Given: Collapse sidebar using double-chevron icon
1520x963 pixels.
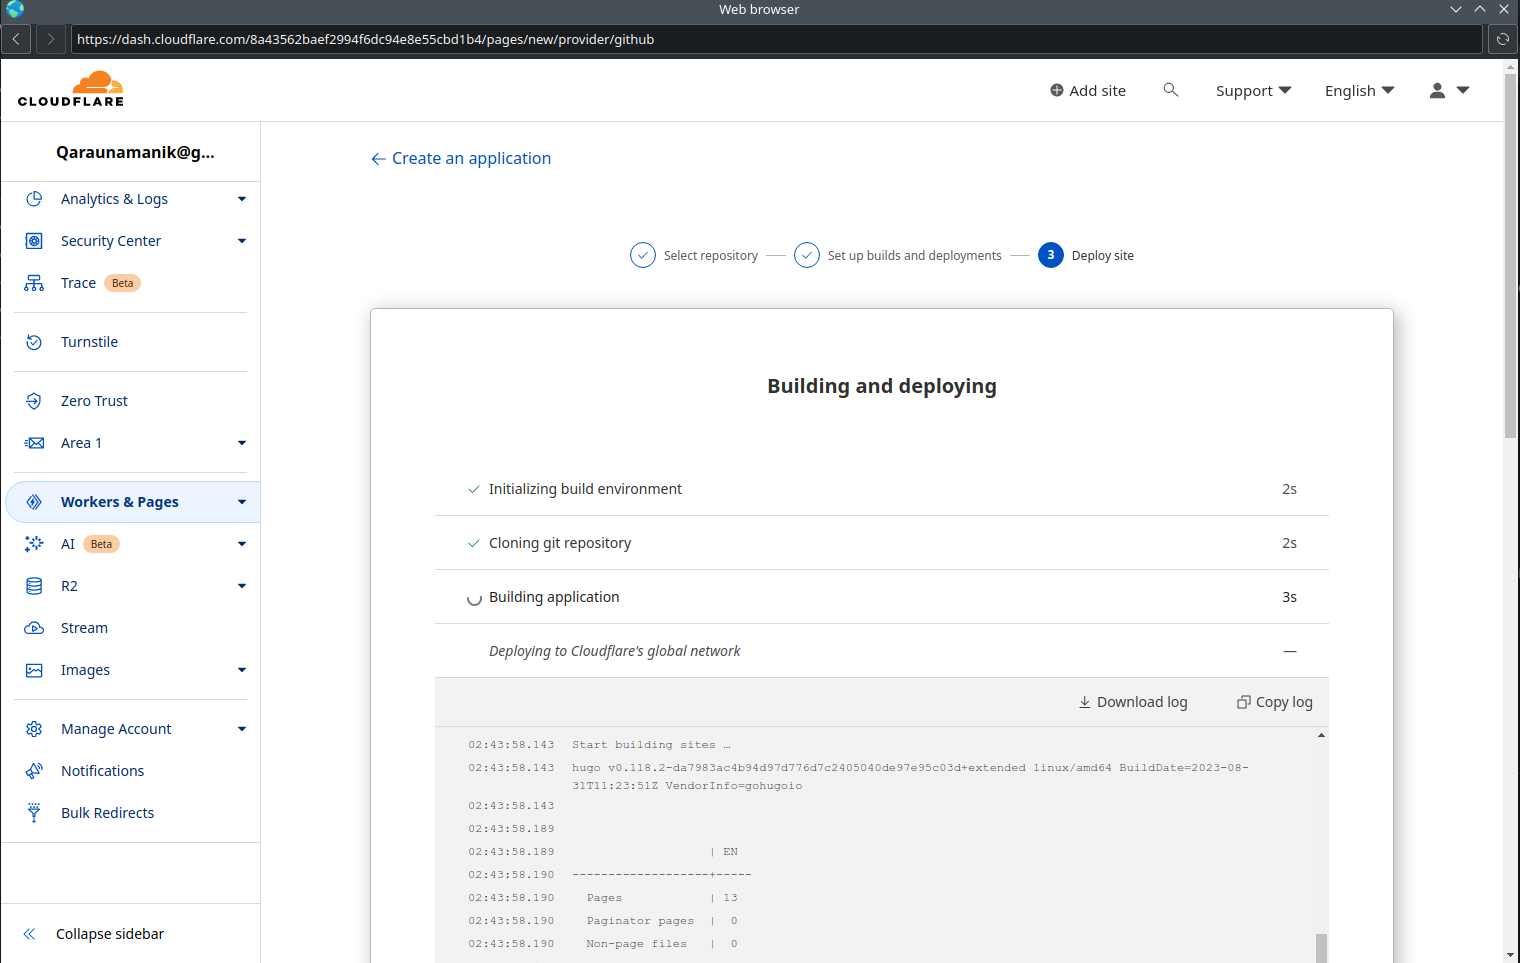Looking at the screenshot, I should 30,934.
